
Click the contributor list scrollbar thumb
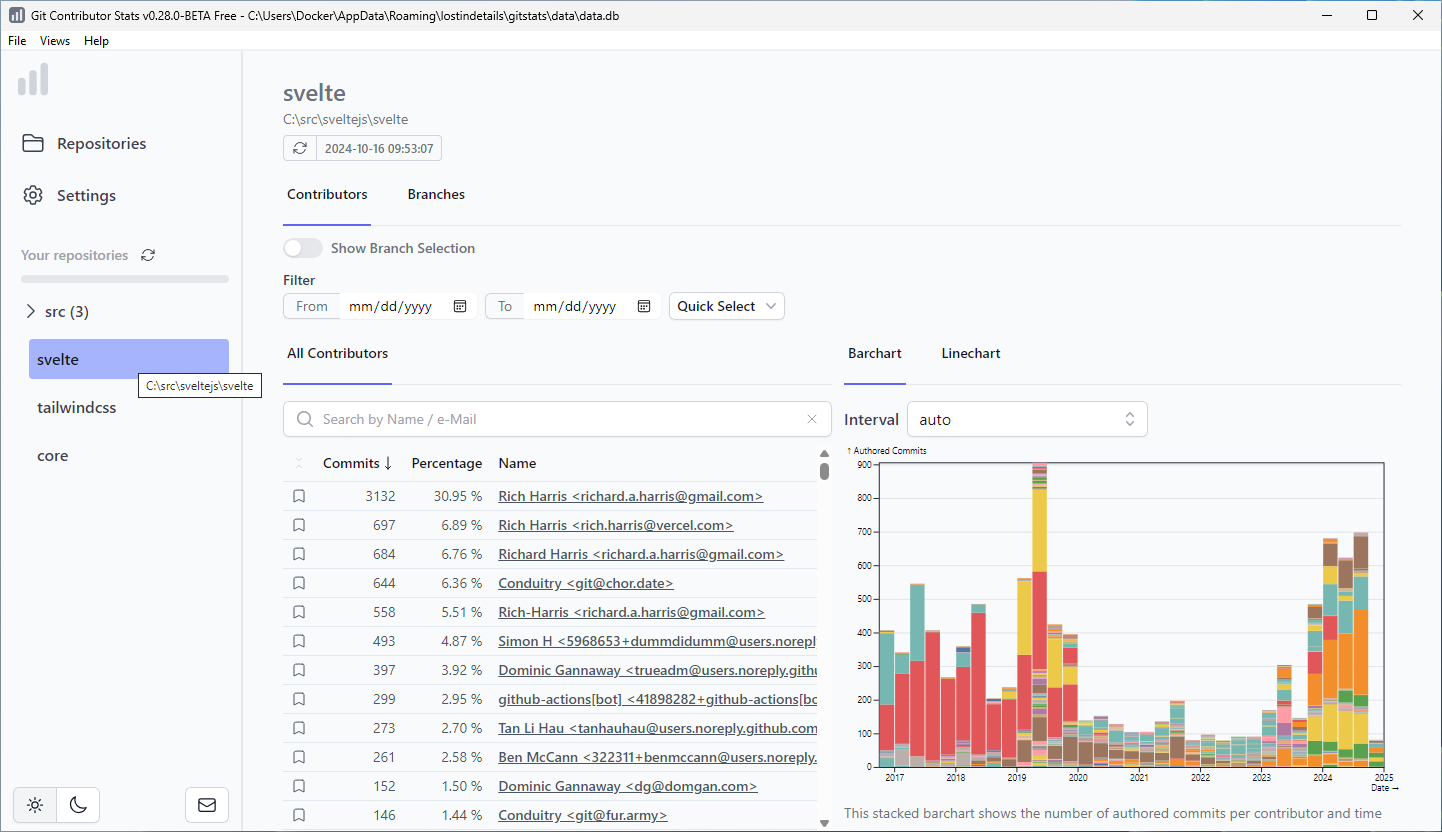[x=824, y=470]
